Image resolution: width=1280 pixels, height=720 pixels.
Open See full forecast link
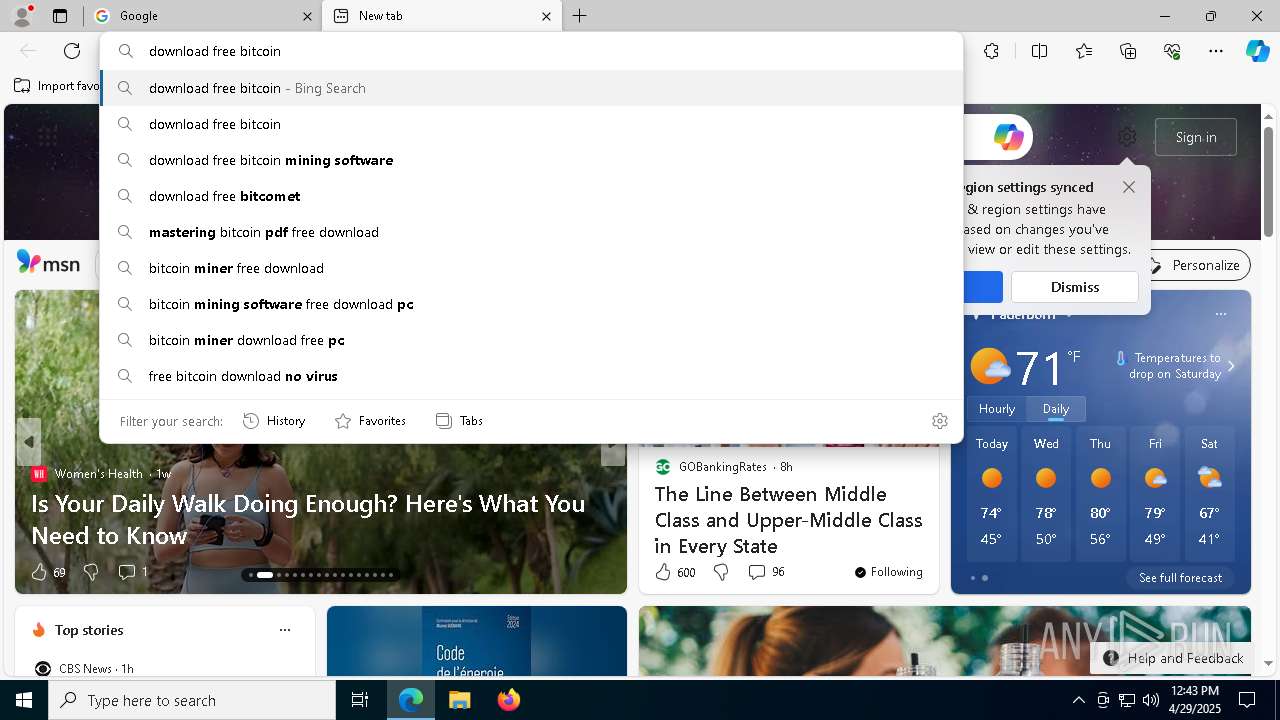pos(1180,578)
